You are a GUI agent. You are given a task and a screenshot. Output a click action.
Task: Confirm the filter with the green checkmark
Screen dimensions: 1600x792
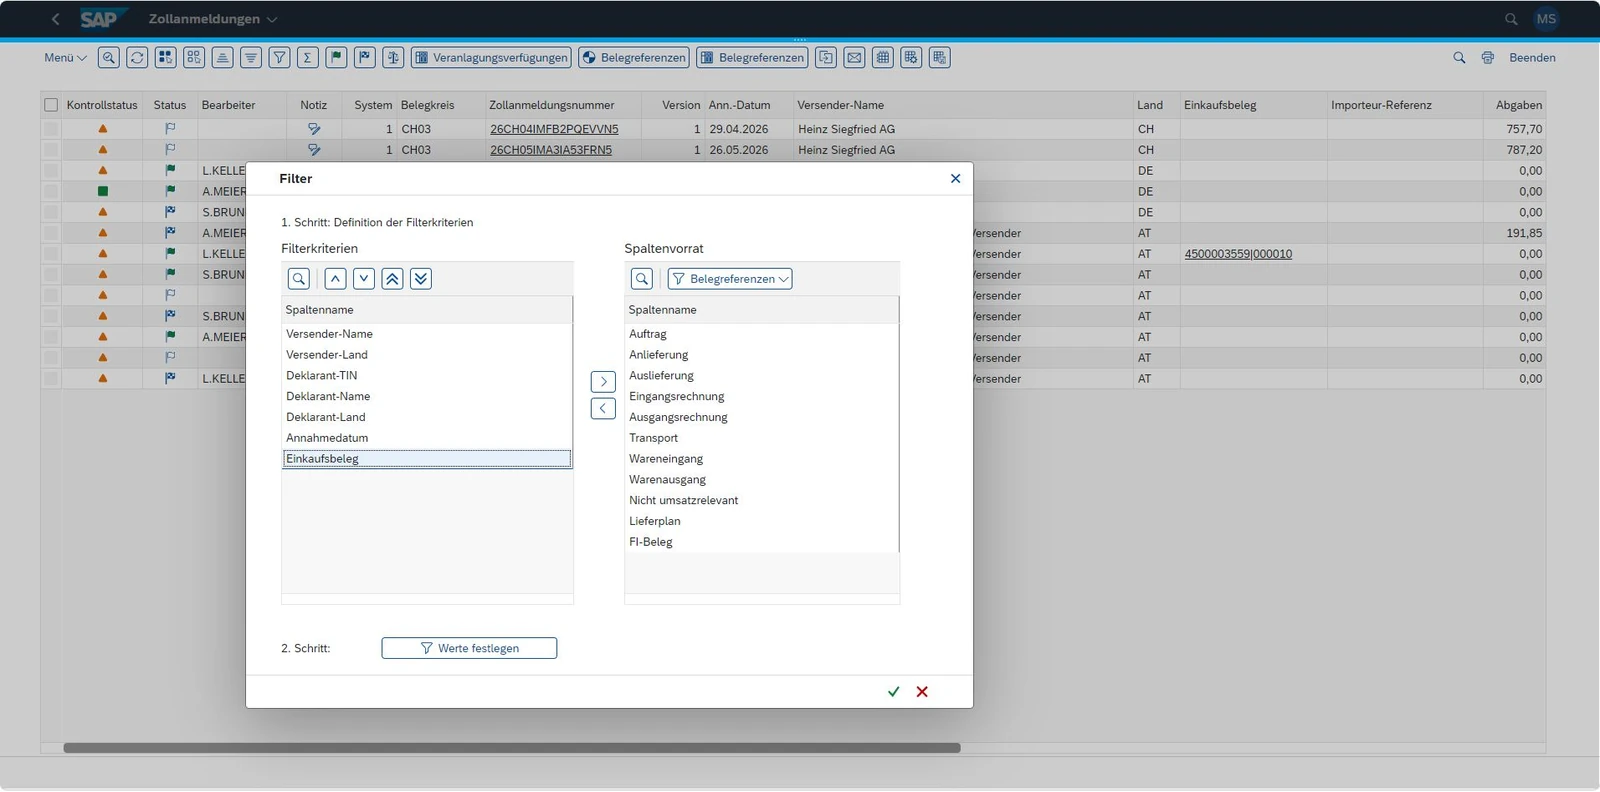coord(894,692)
